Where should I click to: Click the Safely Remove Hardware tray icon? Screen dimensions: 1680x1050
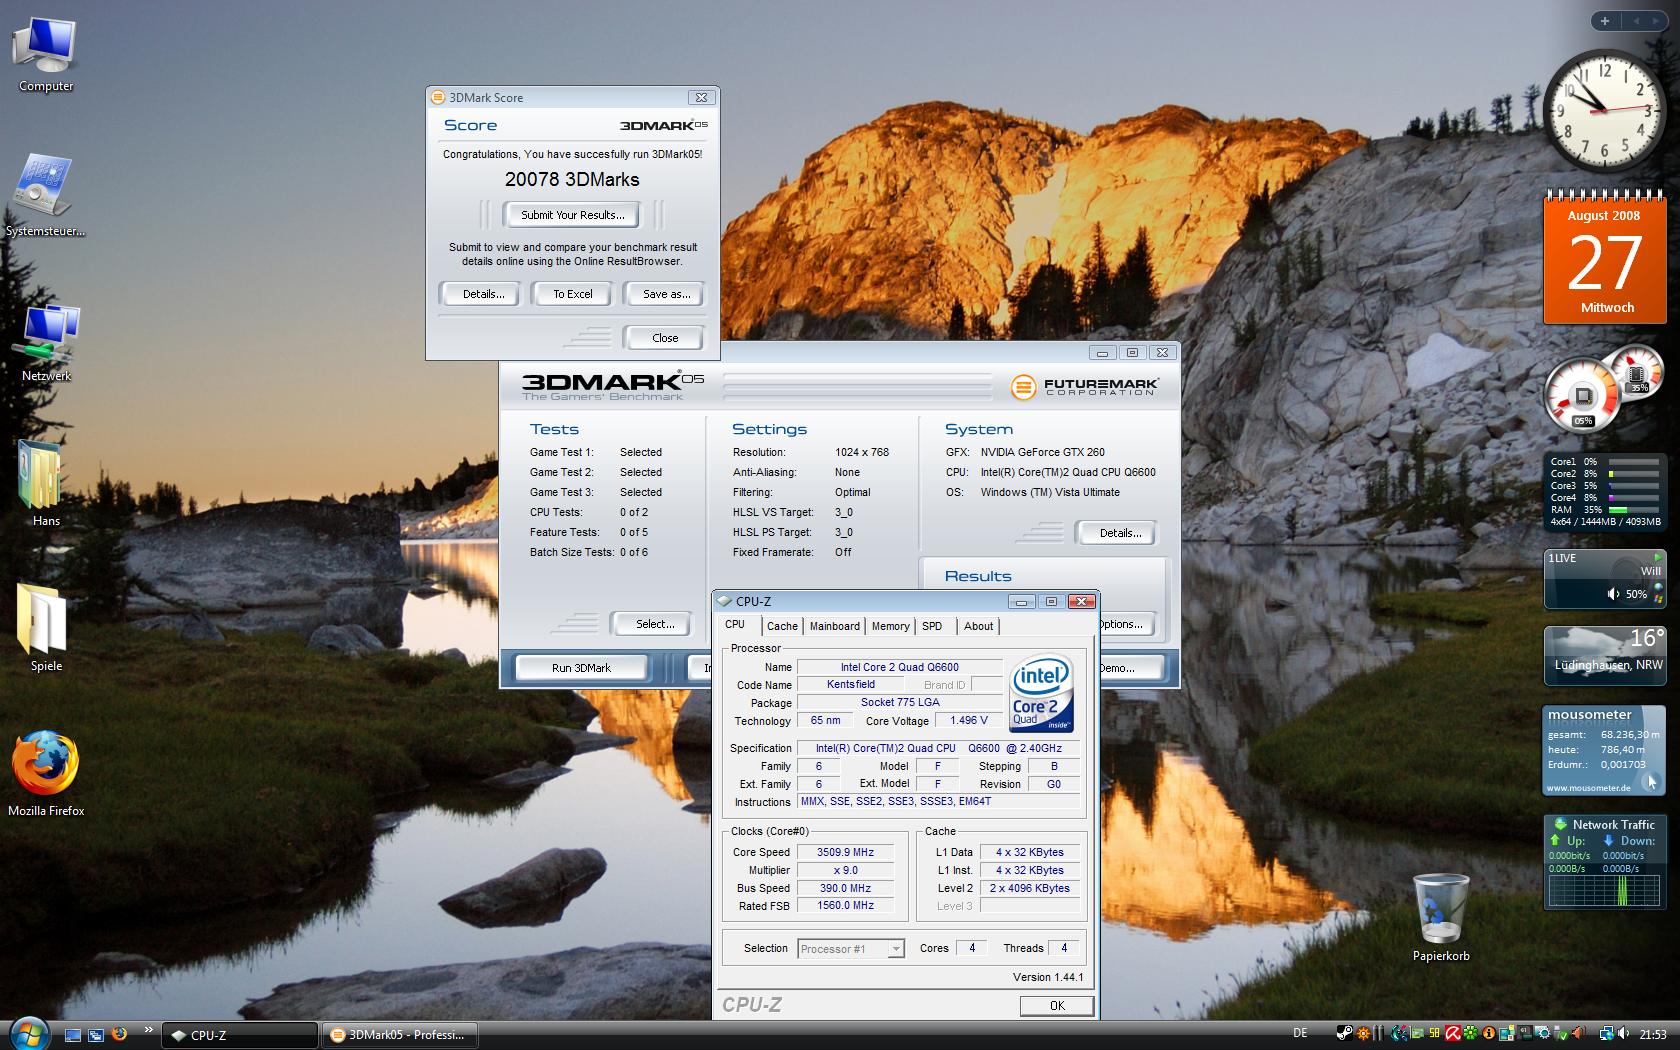point(1561,1034)
